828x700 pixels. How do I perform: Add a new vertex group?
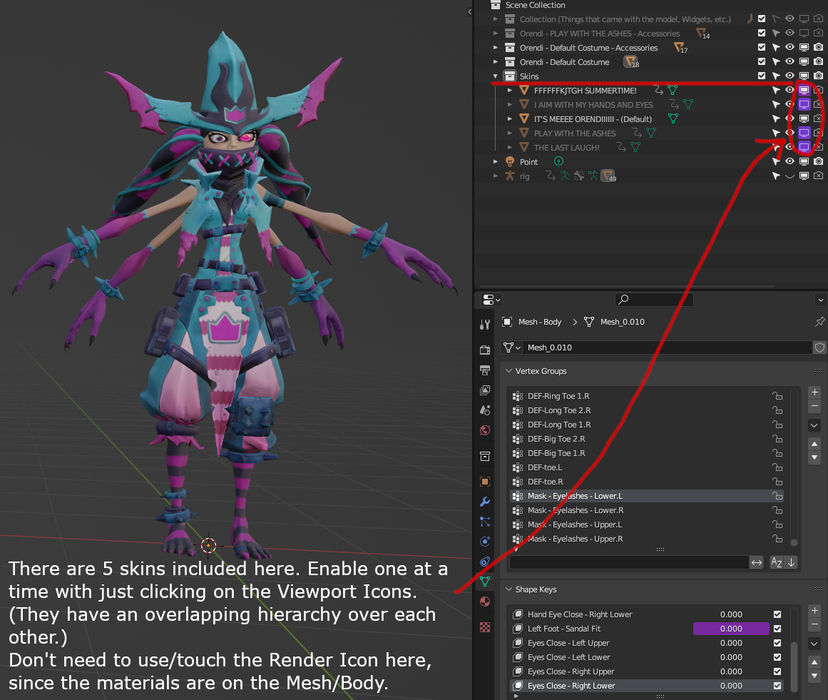click(x=814, y=392)
